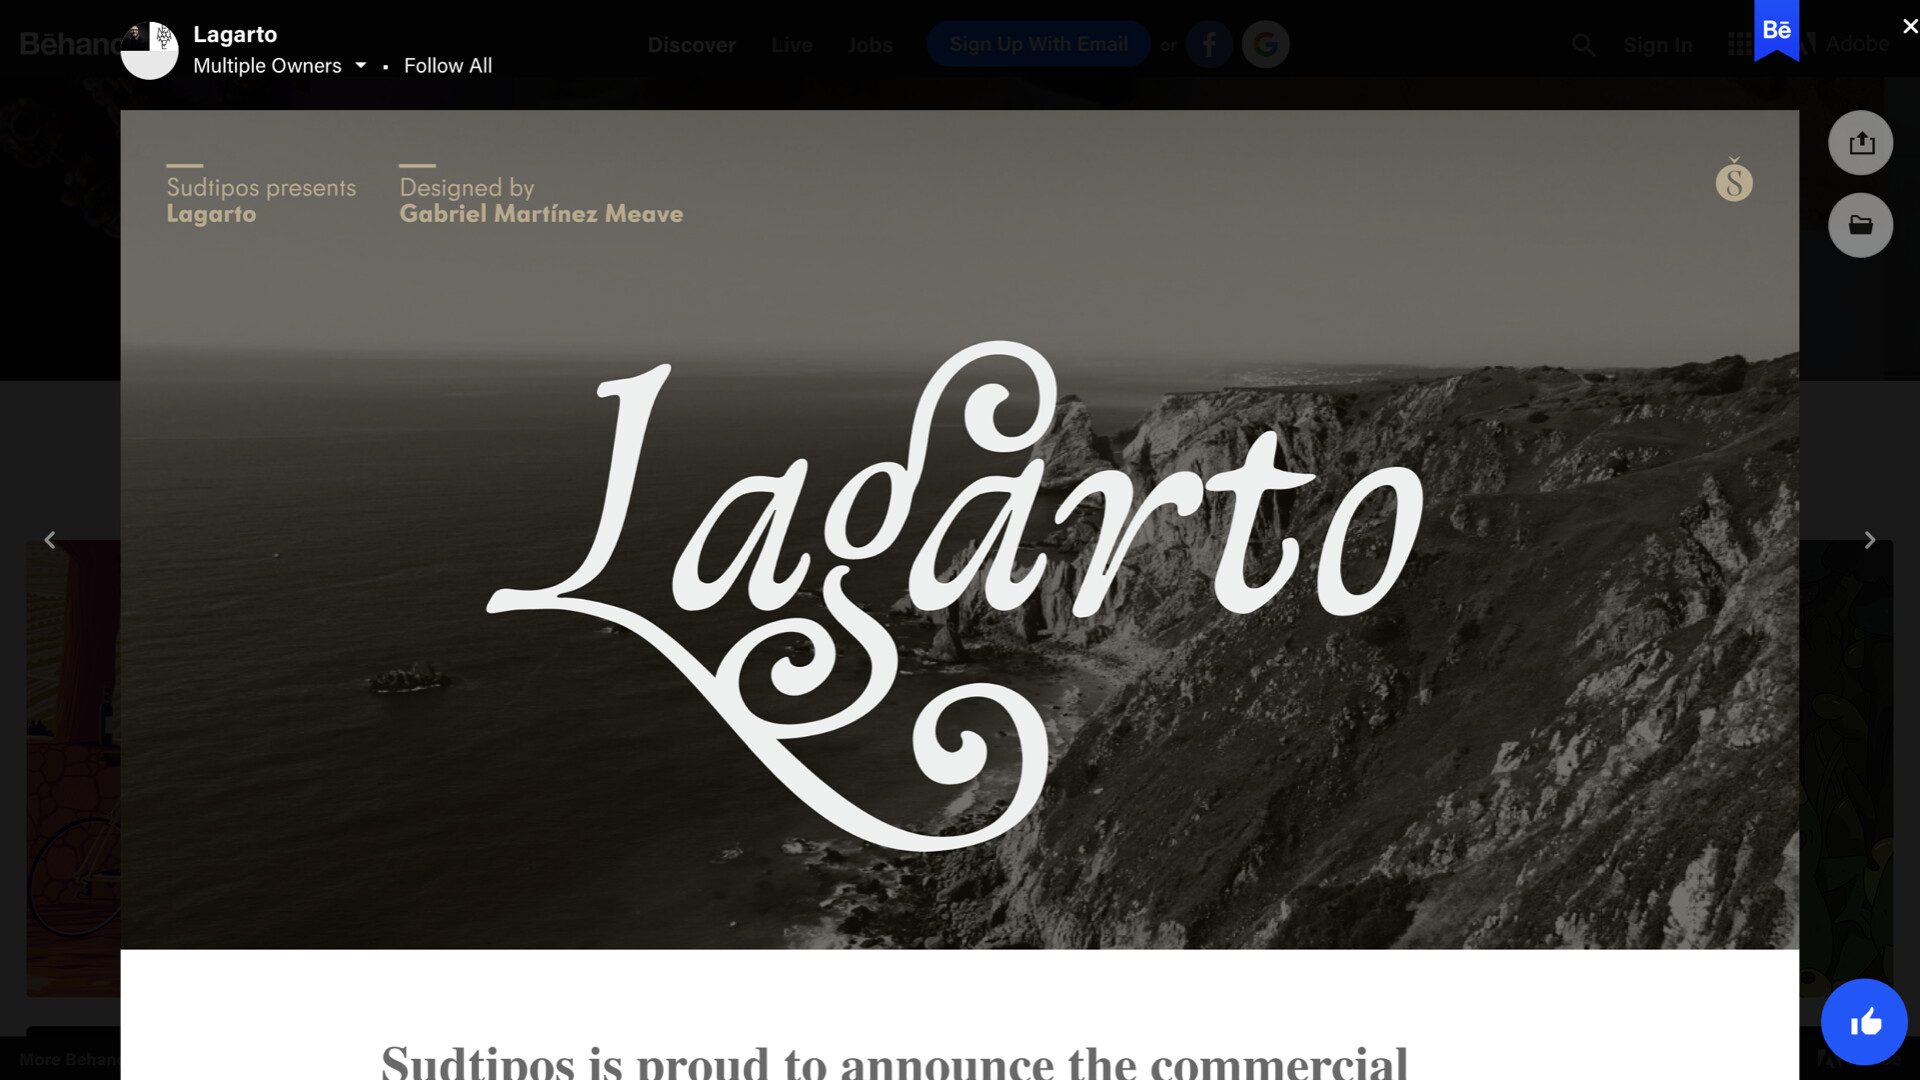Open the Live menu item
The image size is (1920, 1080).
791,45
